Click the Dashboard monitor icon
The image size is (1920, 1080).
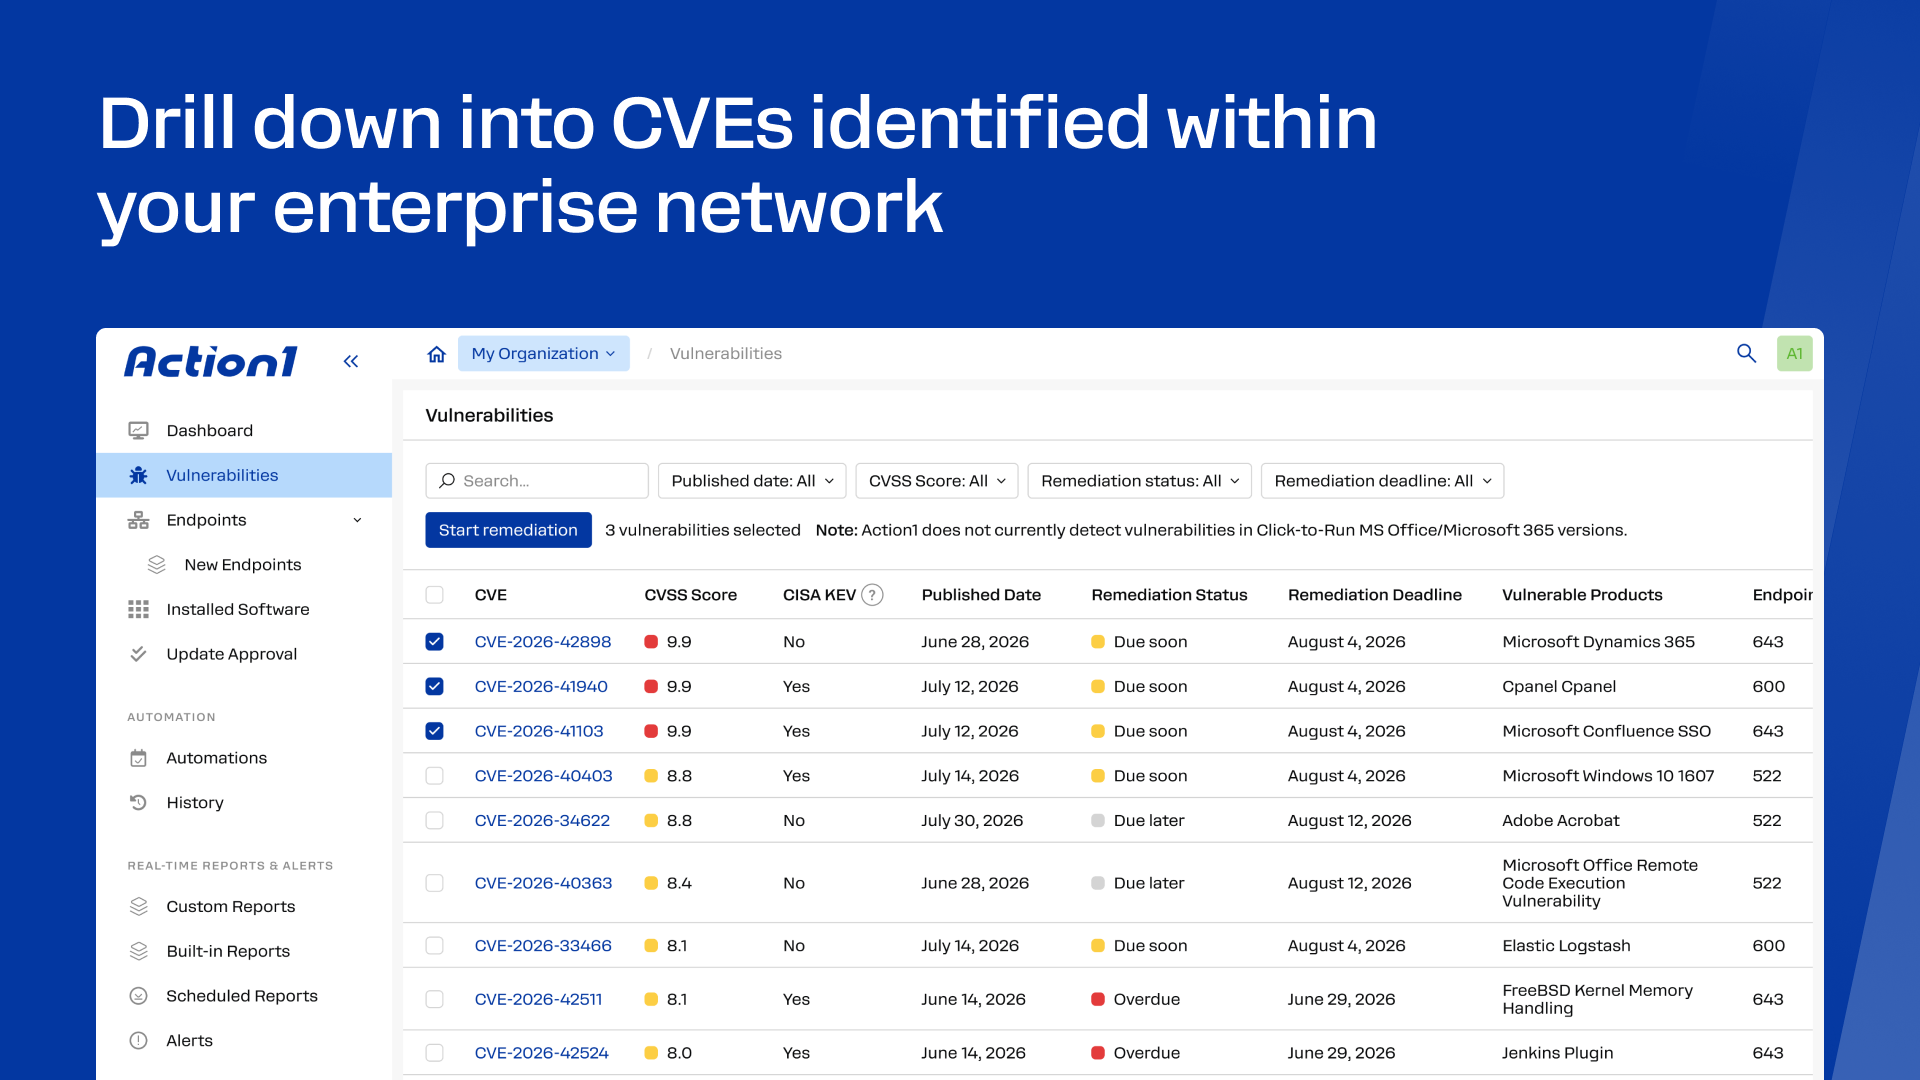(x=139, y=430)
